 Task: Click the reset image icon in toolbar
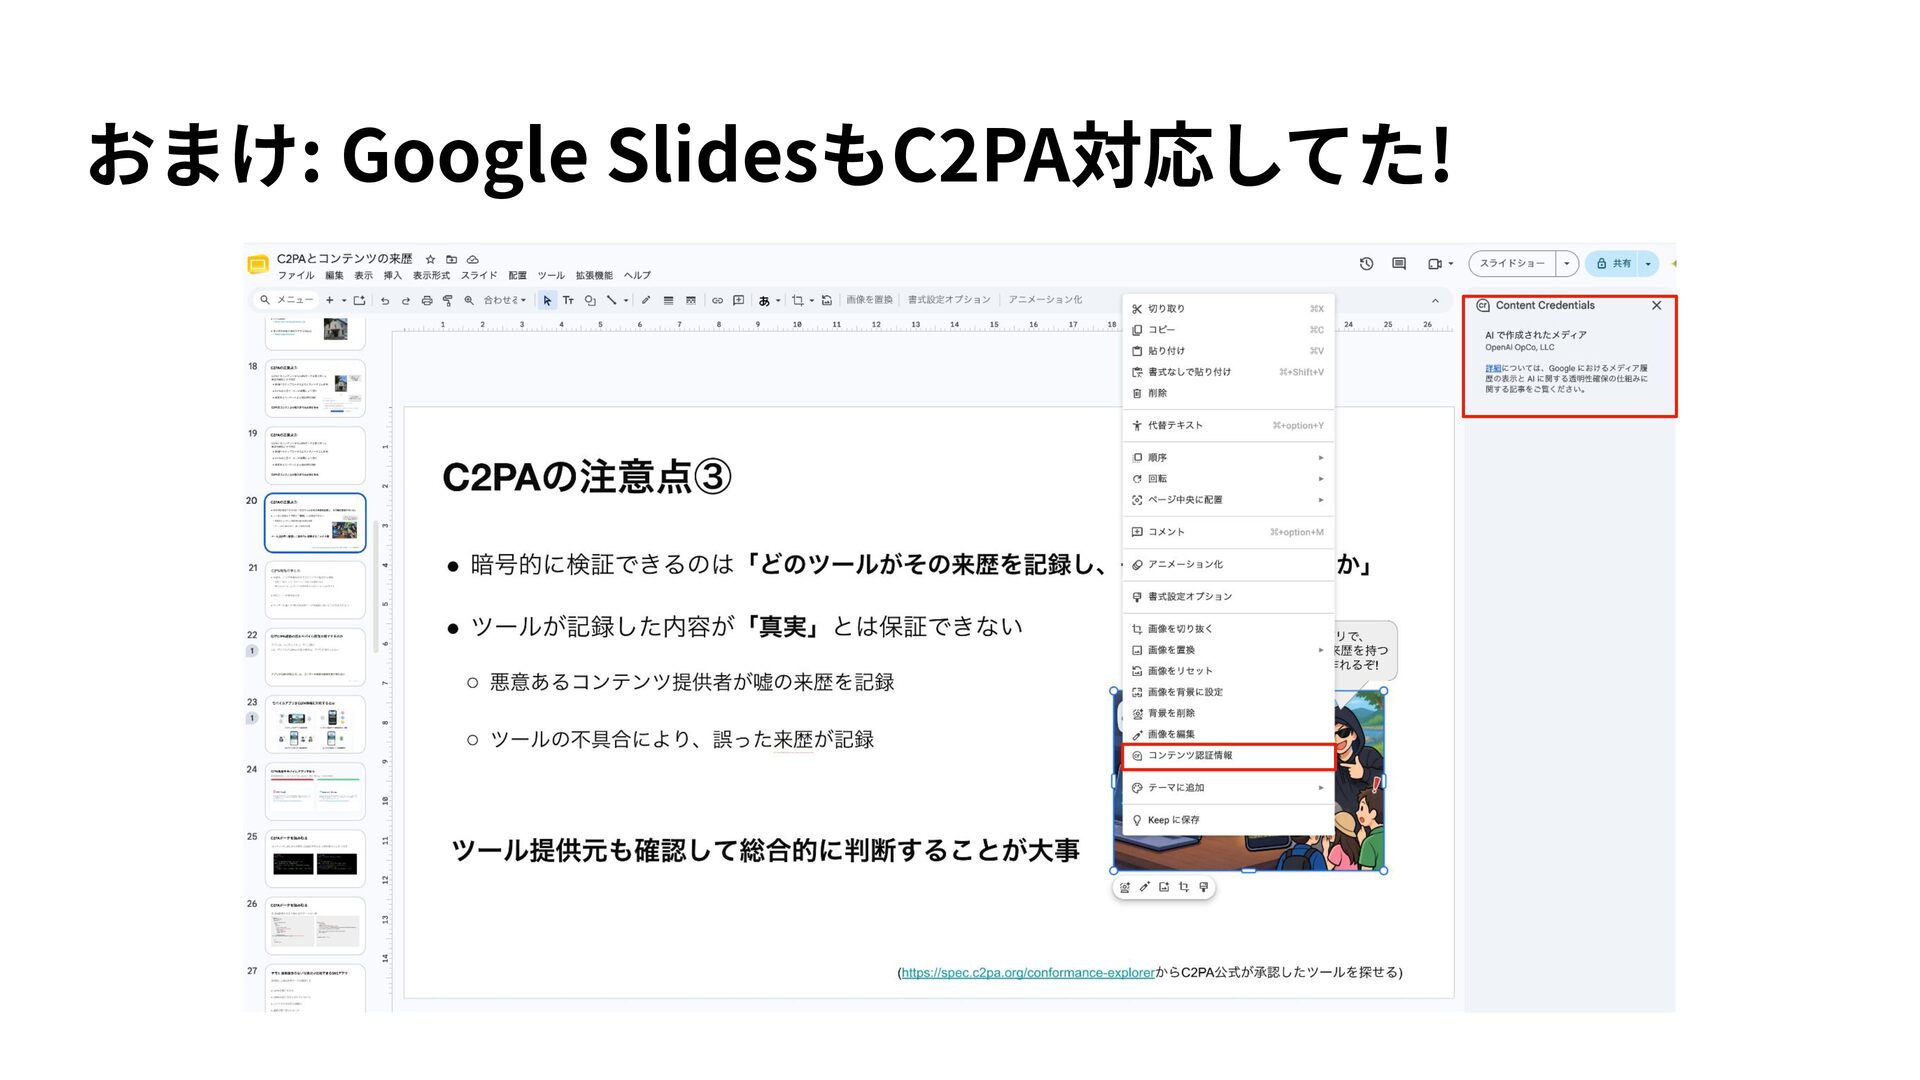(827, 300)
